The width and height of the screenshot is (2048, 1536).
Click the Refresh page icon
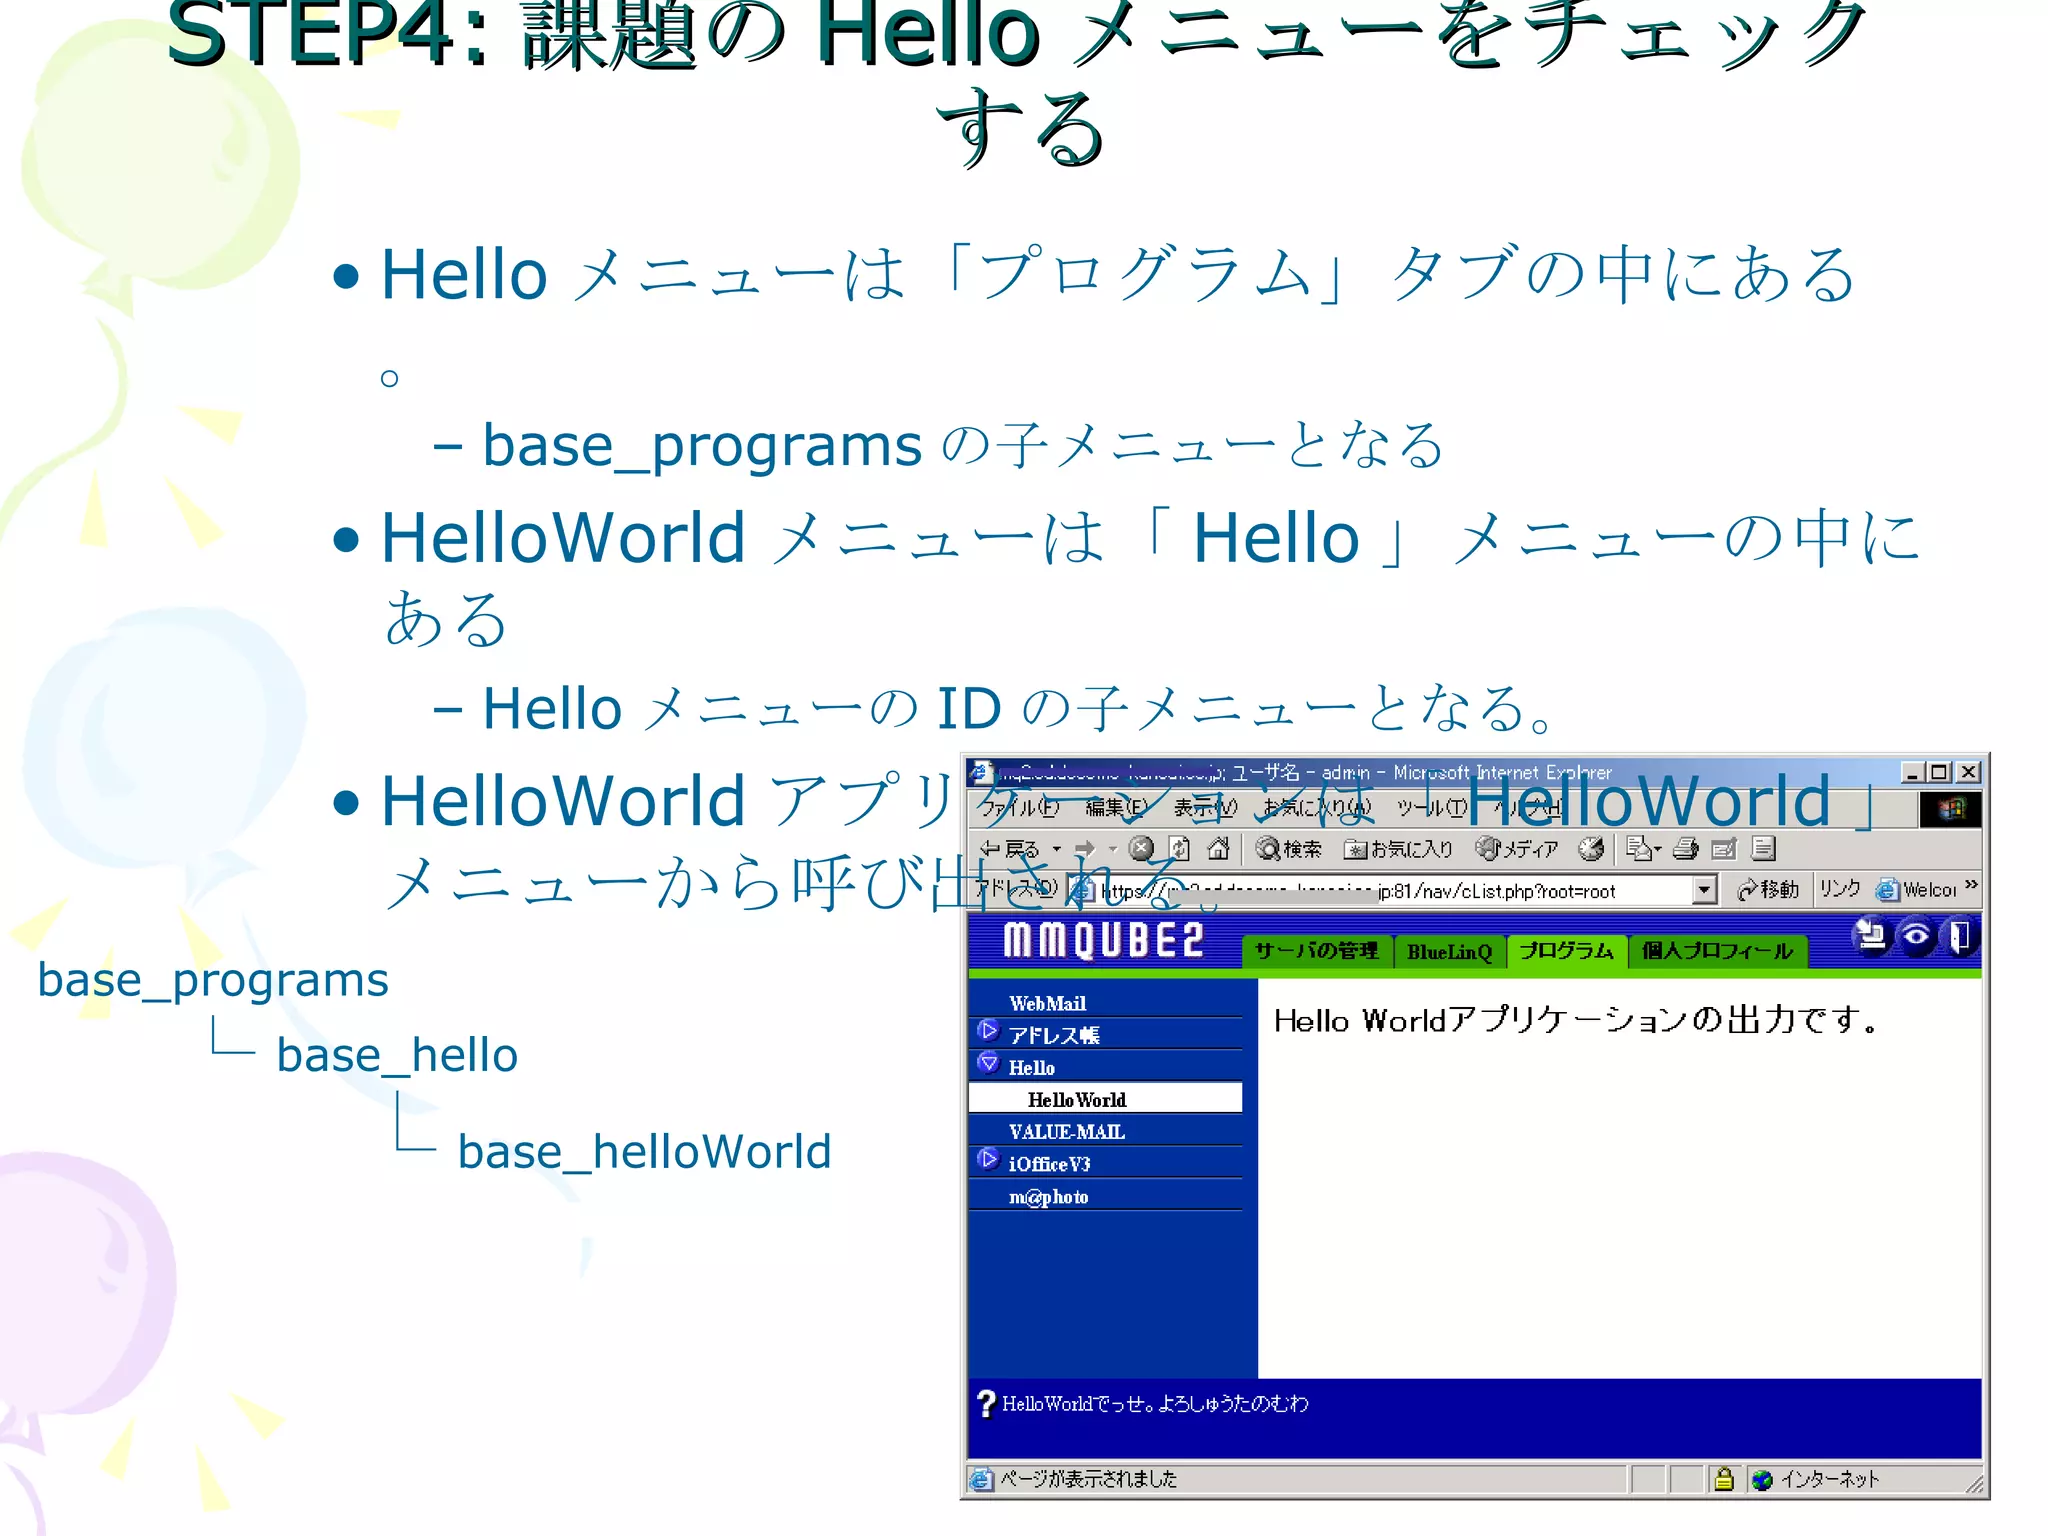point(1180,849)
